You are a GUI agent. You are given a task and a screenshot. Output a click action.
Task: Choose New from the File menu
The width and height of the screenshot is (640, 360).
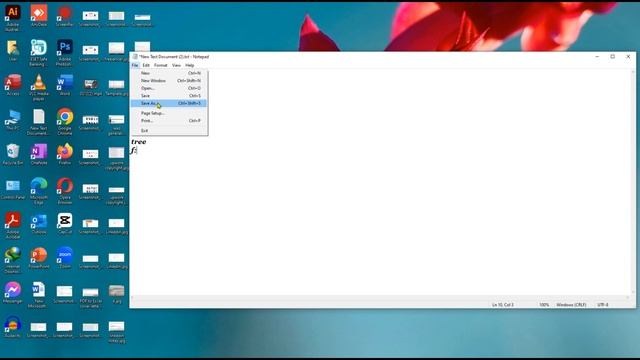click(x=169, y=73)
